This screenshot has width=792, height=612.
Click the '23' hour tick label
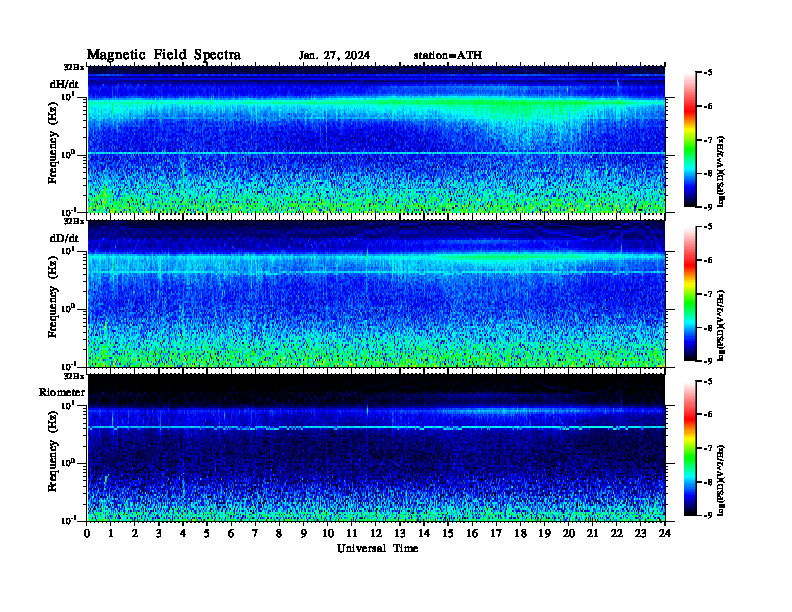(x=640, y=534)
